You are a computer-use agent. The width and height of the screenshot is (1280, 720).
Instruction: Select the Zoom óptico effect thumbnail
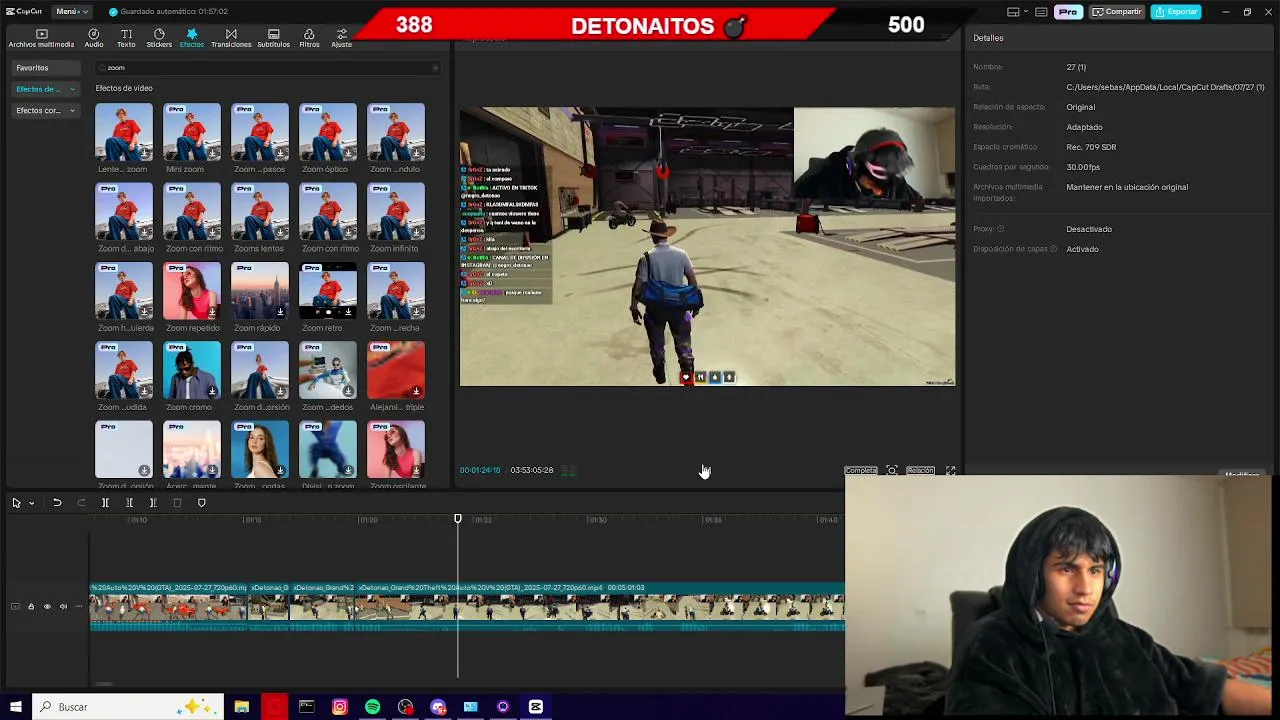328,132
